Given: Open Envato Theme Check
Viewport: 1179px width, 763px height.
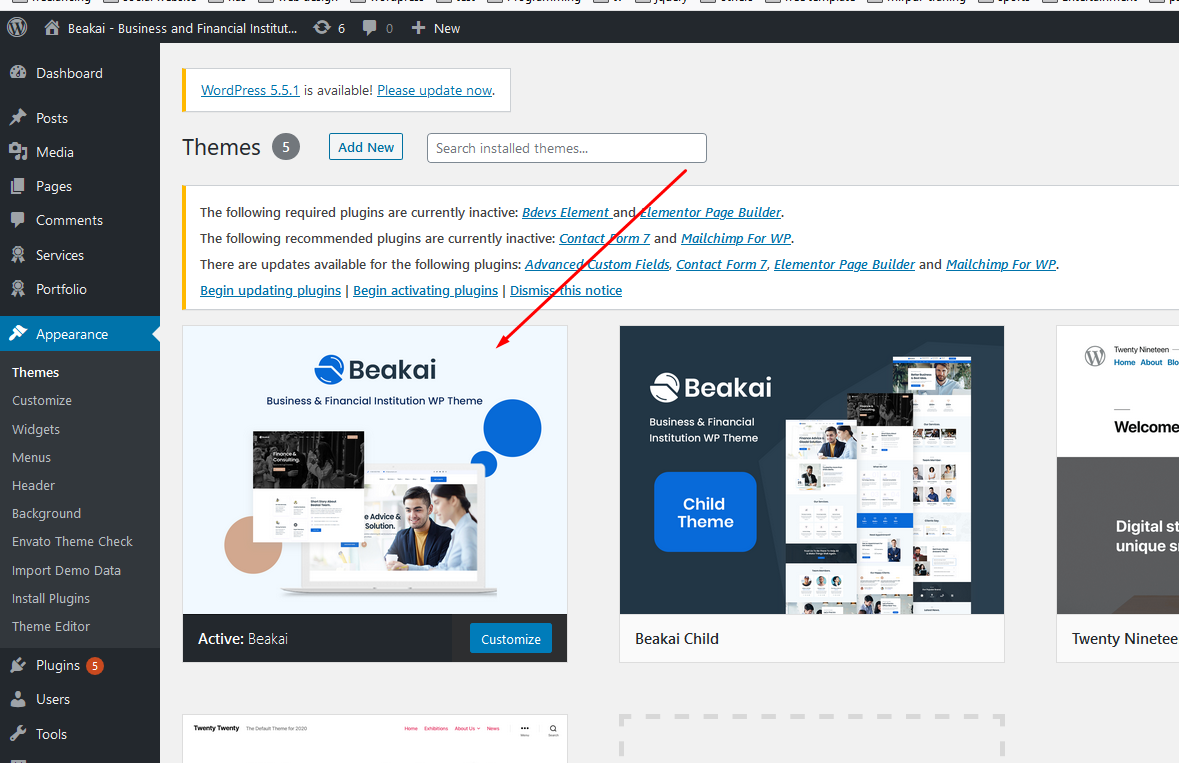Looking at the screenshot, I should 72,541.
